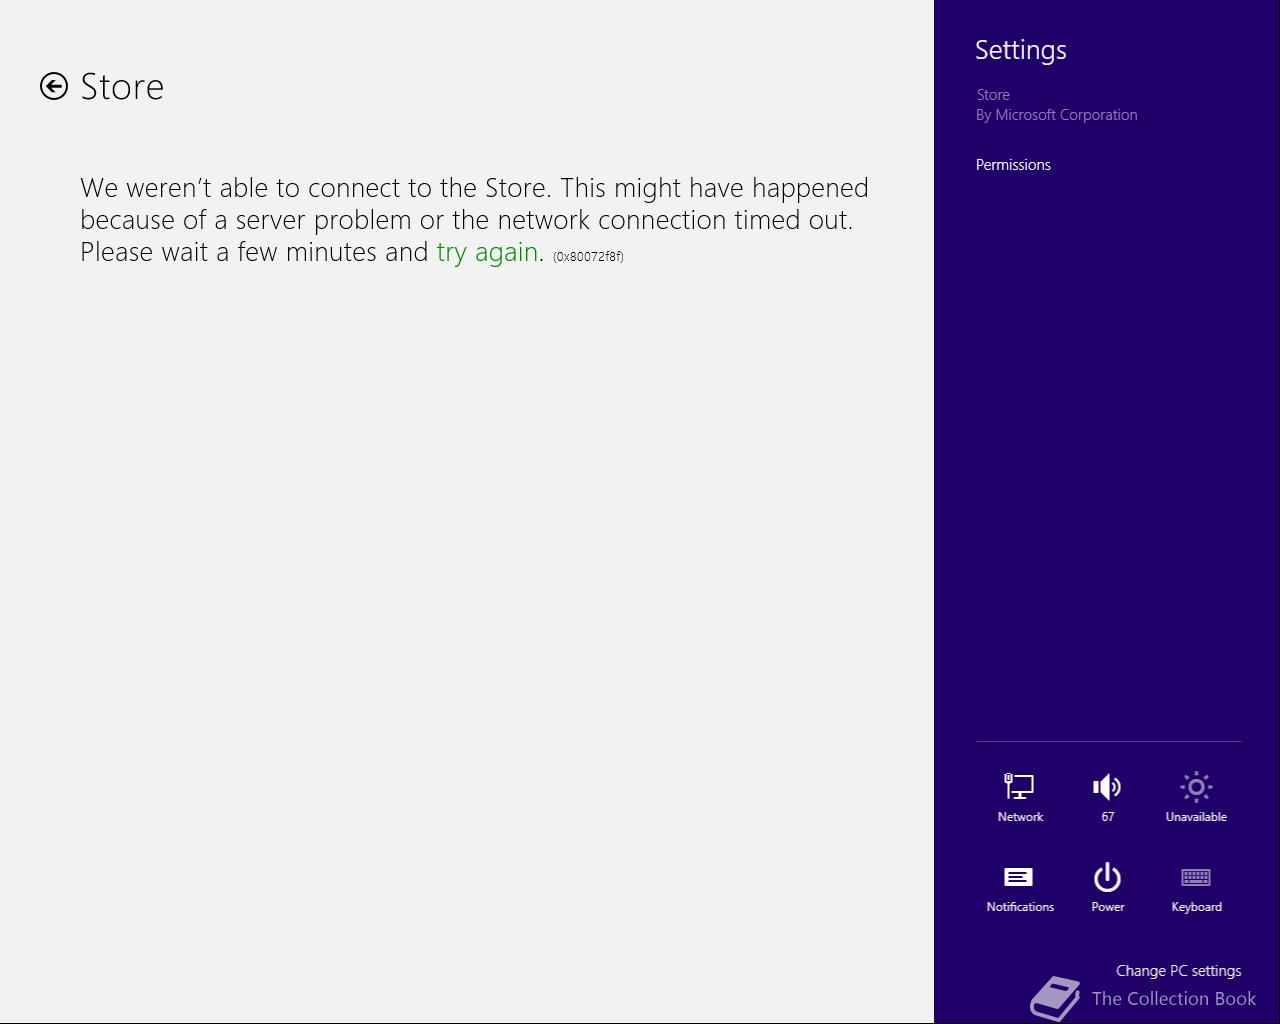
Task: Click the 'Store' page title
Action: click(x=122, y=87)
